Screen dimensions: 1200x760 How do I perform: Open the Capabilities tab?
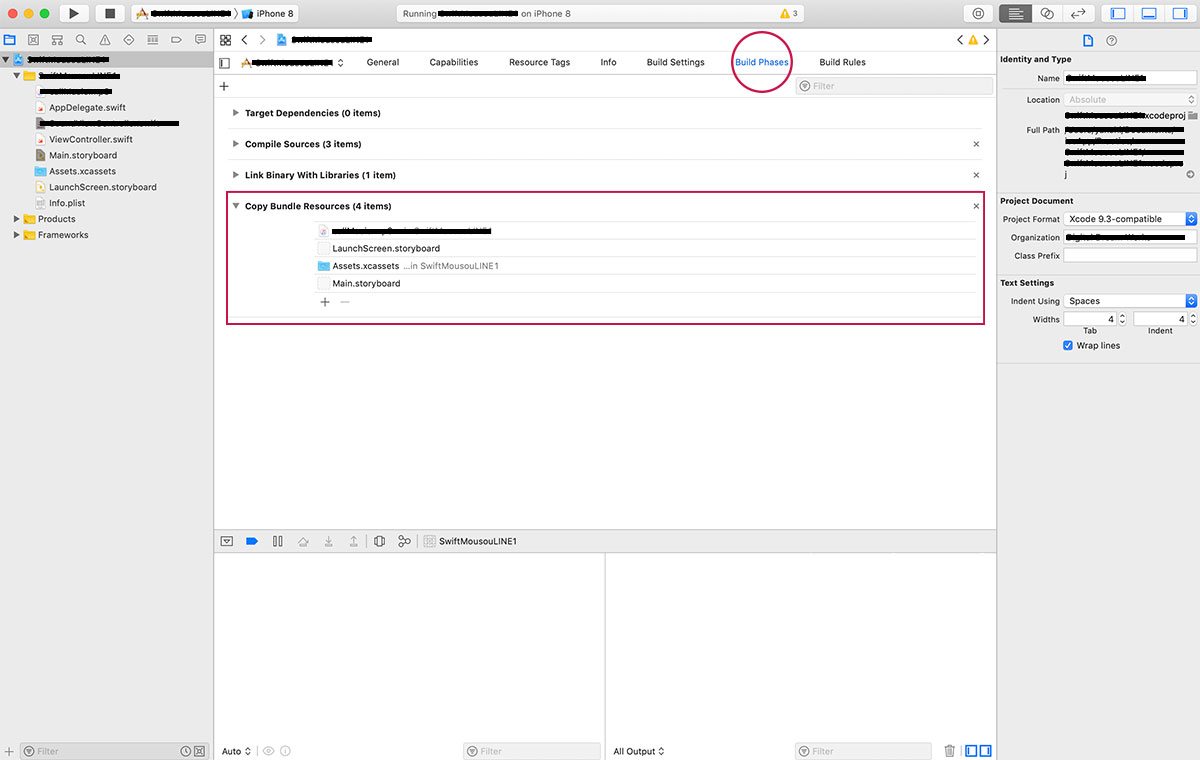click(x=453, y=62)
